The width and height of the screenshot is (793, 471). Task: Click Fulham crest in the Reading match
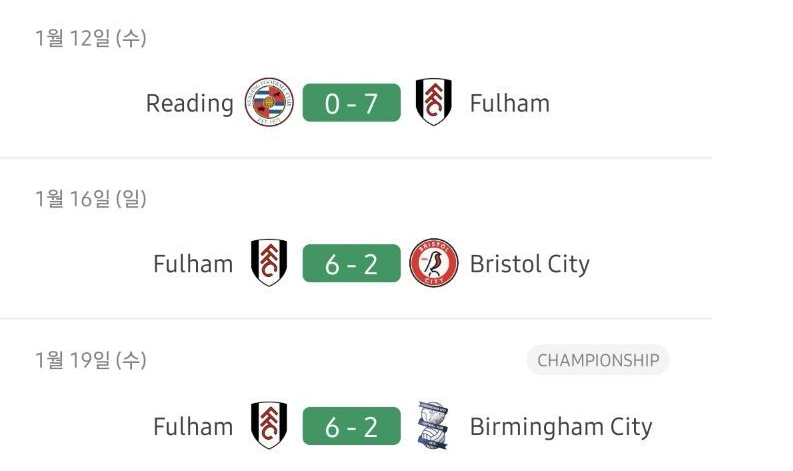coord(433,102)
